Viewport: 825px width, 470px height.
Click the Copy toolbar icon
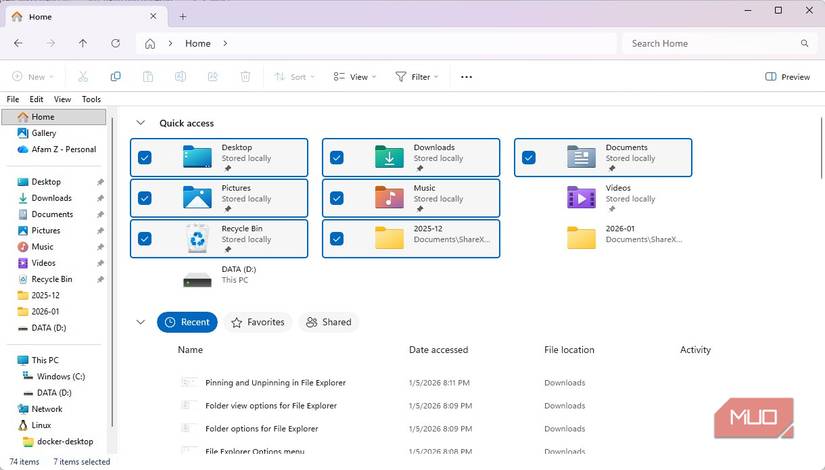[x=116, y=77]
